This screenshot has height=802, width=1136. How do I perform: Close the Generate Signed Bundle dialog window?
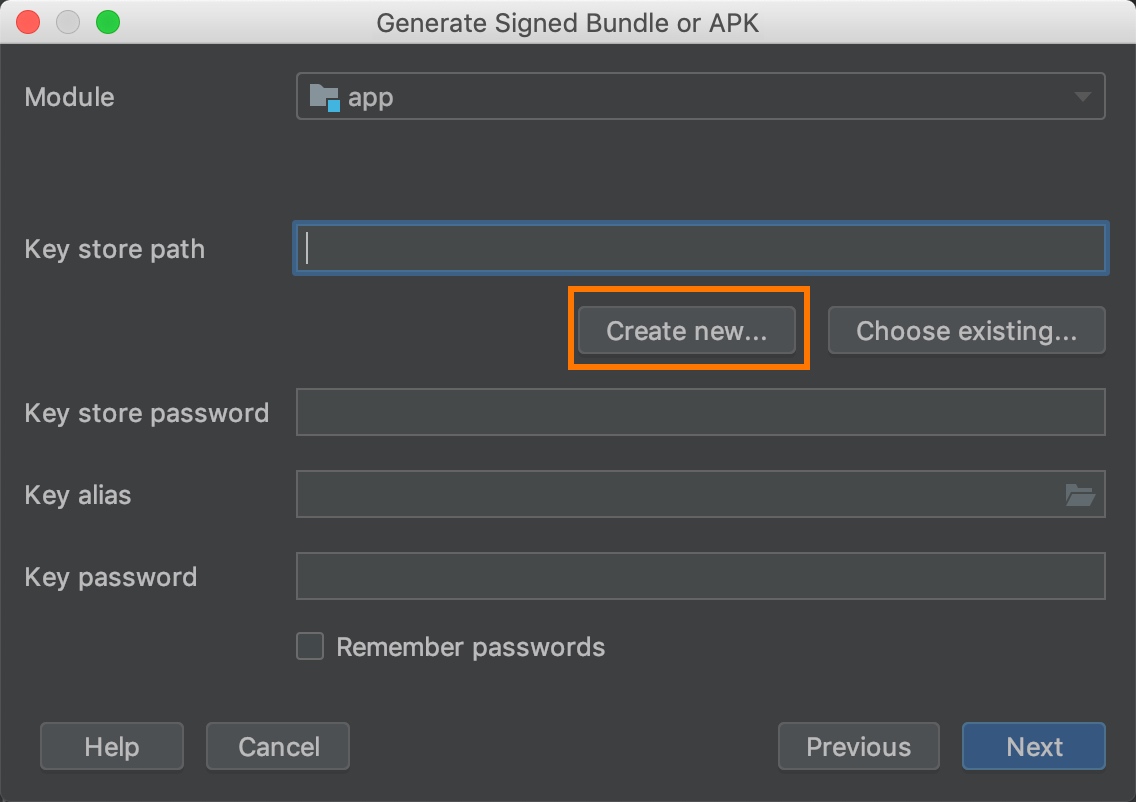click(x=29, y=22)
